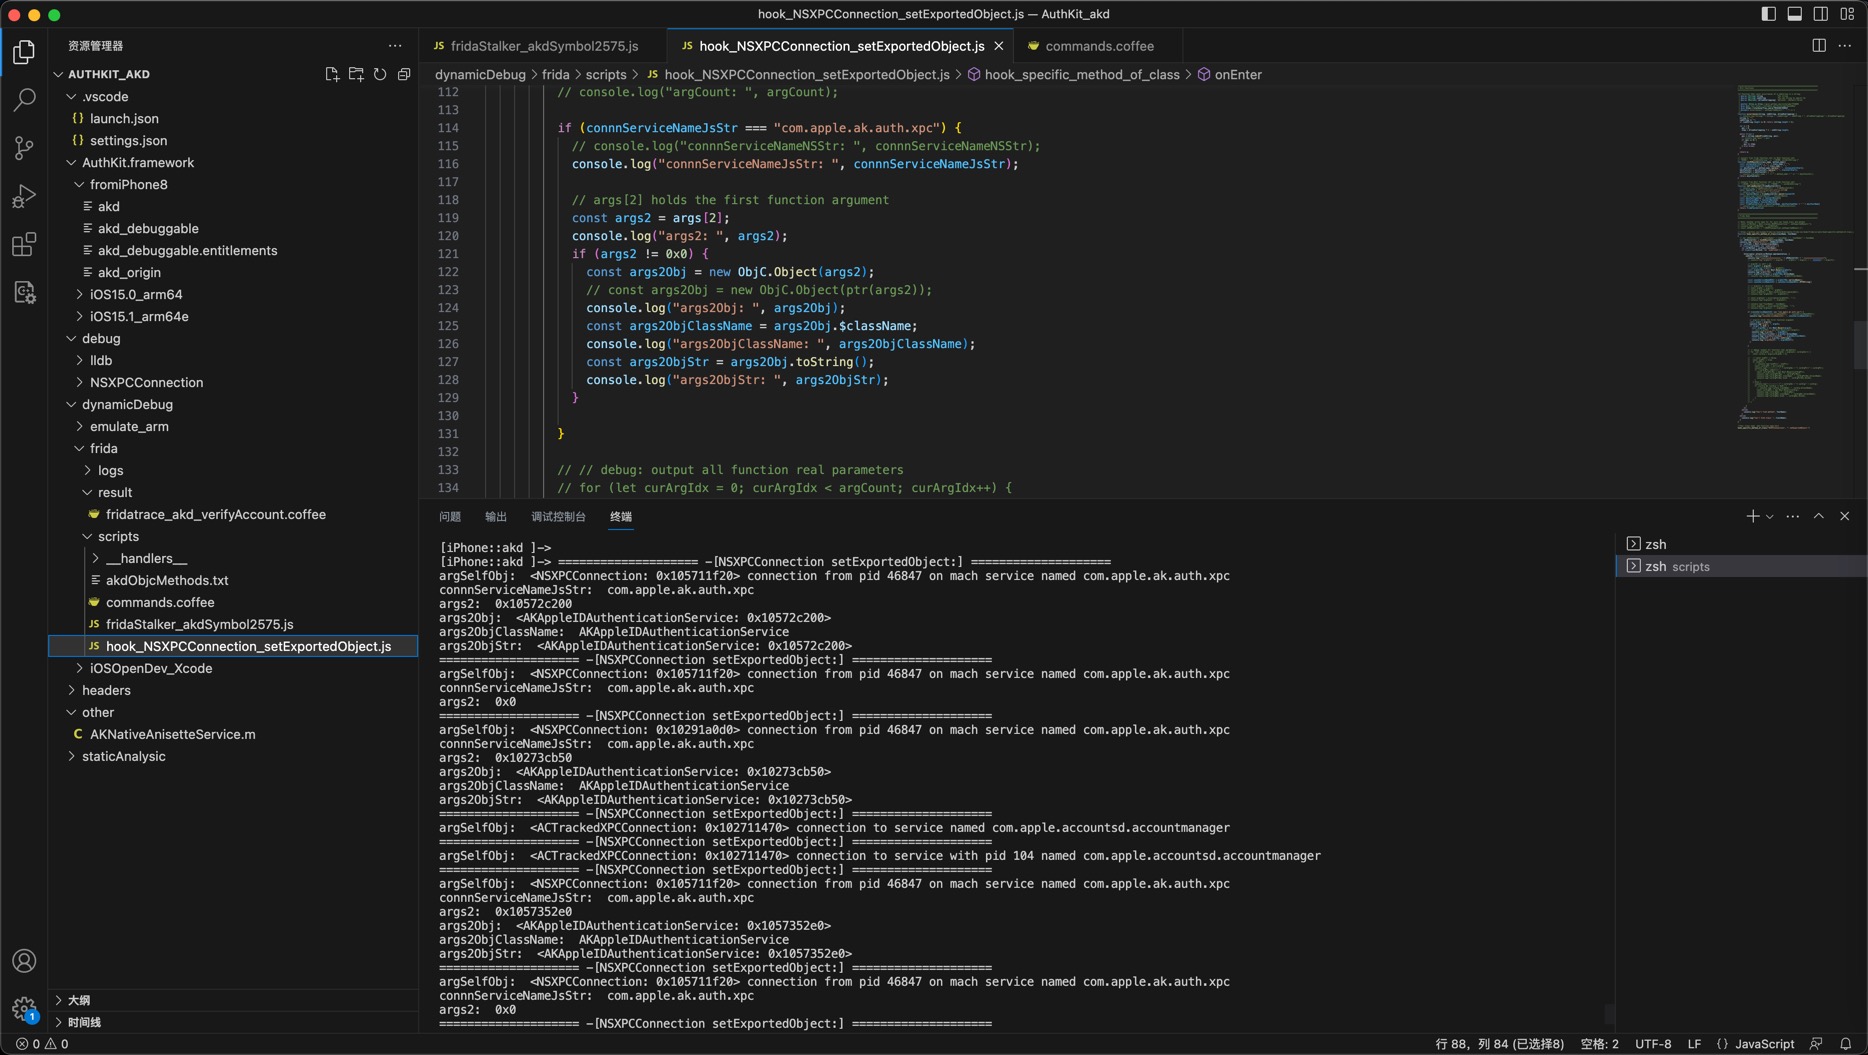Create a new terminal with plus icon

click(x=1752, y=516)
